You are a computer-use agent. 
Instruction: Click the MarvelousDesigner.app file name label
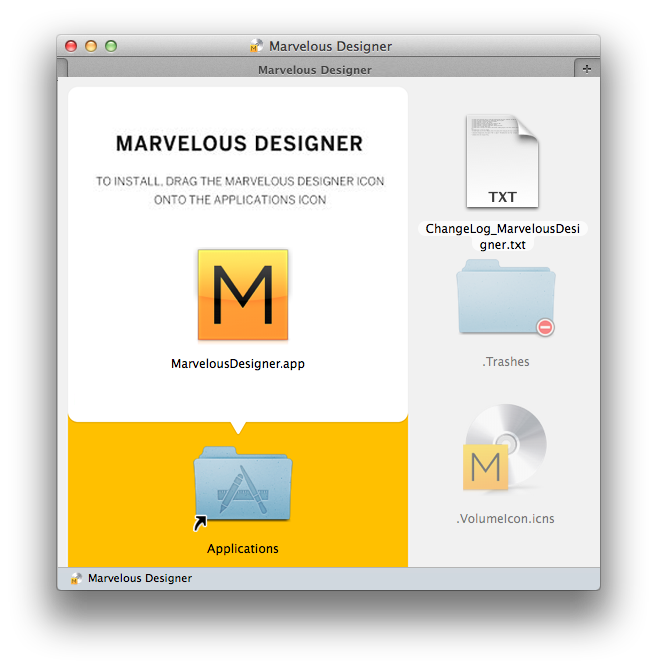click(238, 364)
